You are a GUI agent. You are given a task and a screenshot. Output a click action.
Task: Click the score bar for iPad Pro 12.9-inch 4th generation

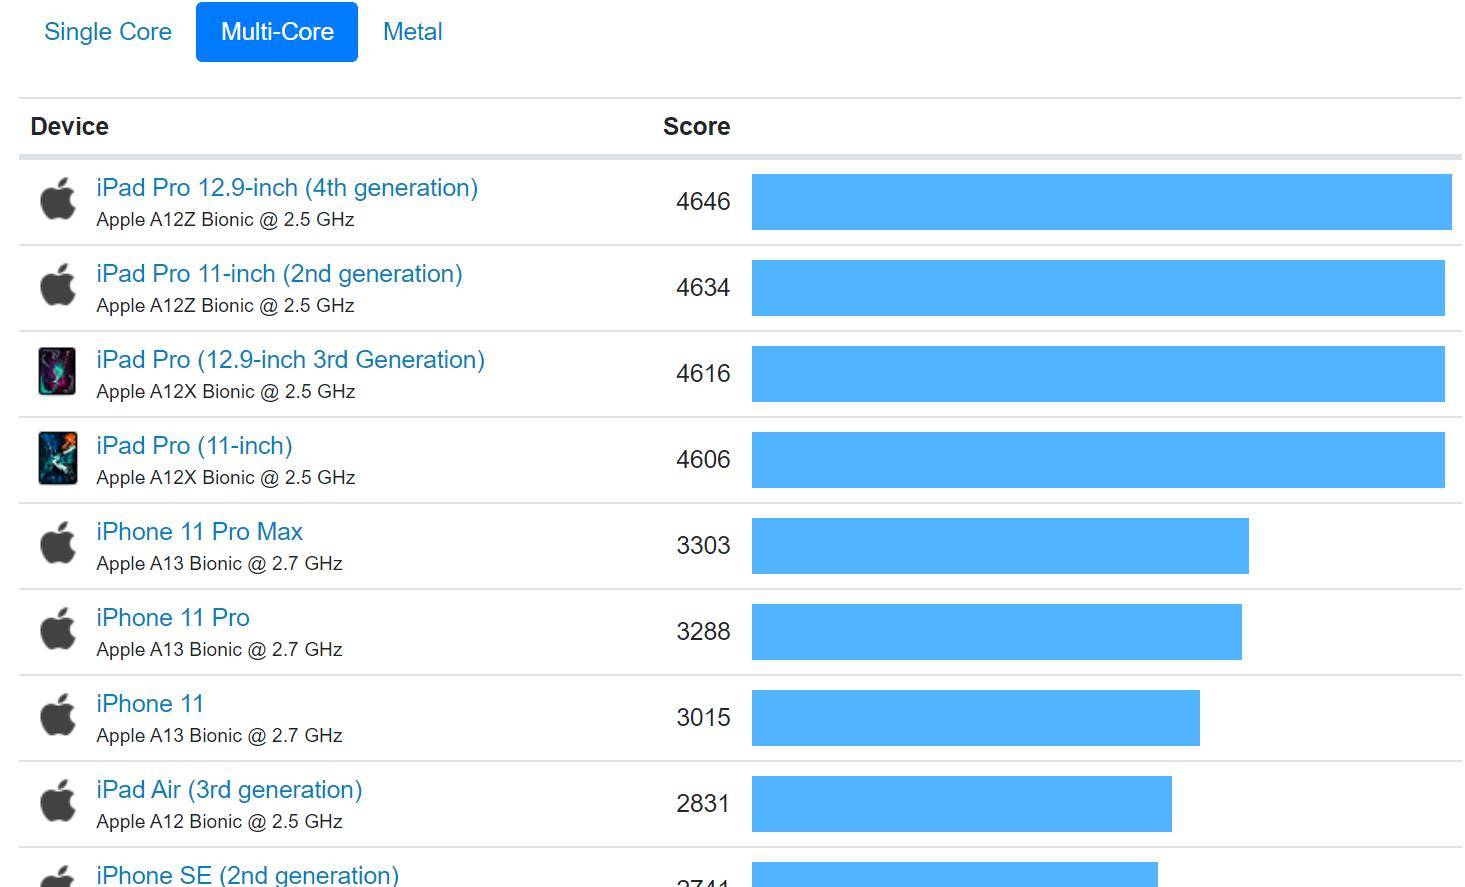pos(1101,202)
